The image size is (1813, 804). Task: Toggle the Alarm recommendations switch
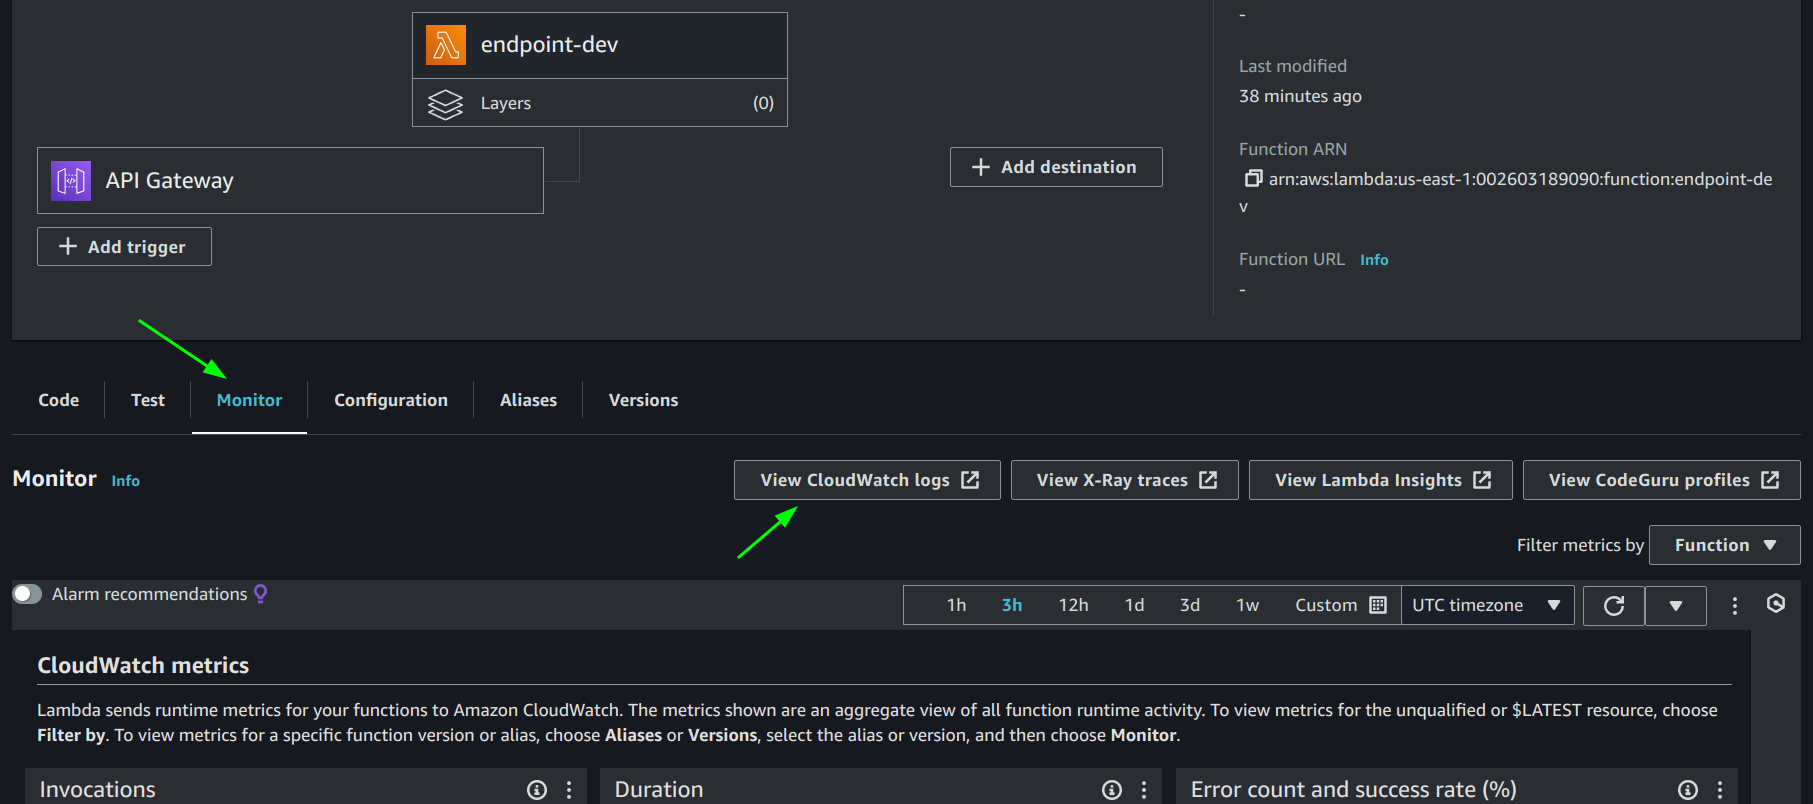27,594
